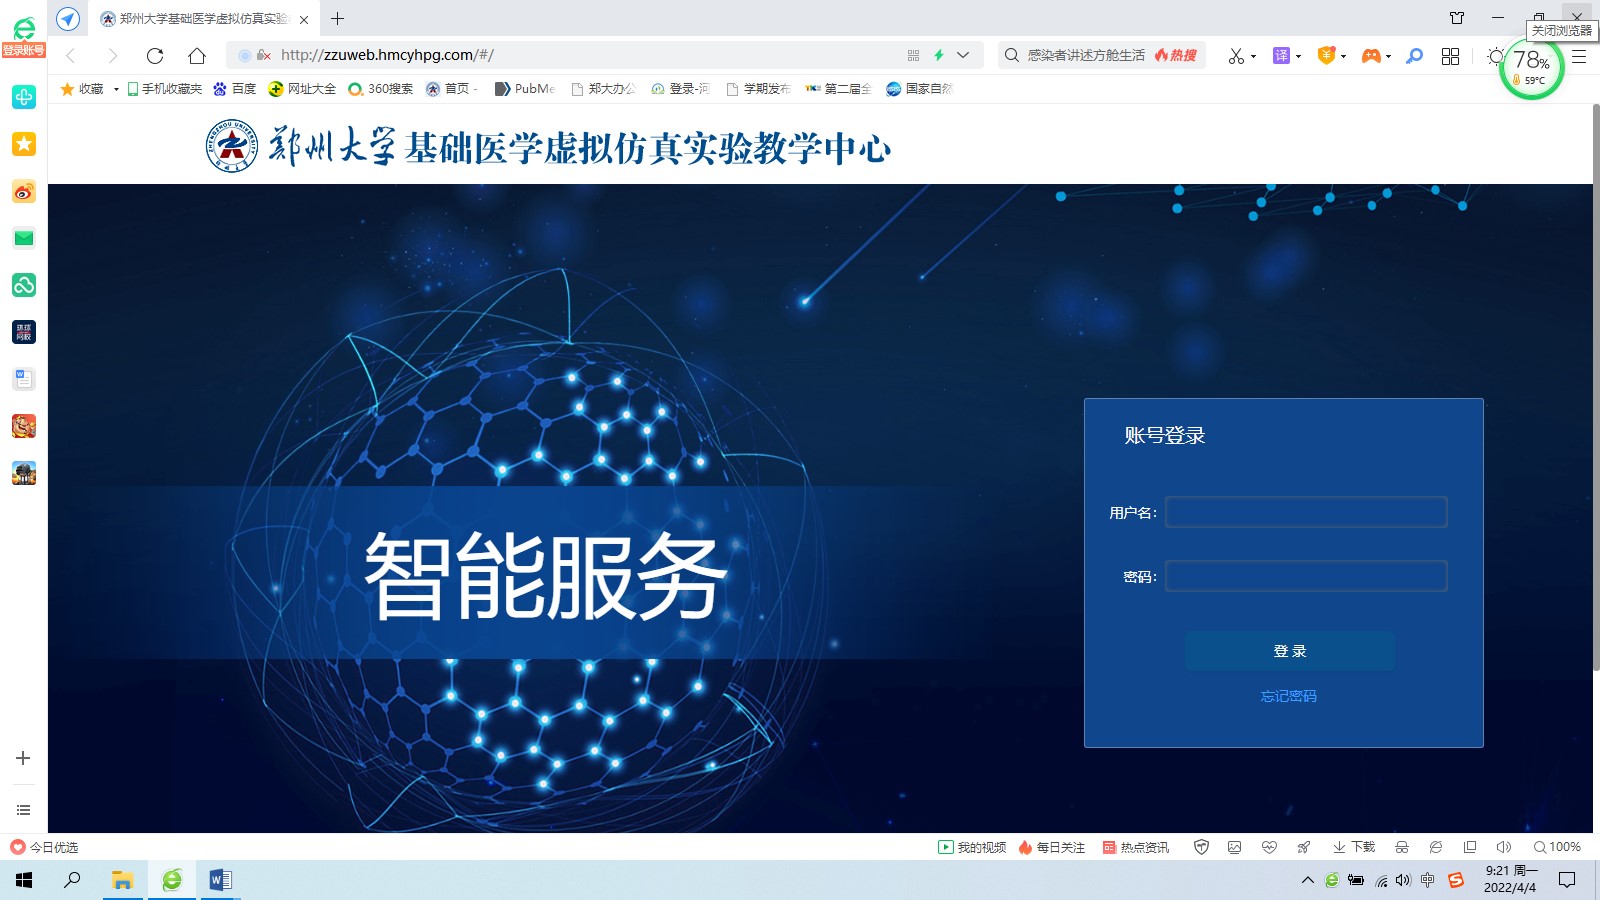Expand the address bar history dropdown
The width and height of the screenshot is (1600, 900).
point(963,56)
